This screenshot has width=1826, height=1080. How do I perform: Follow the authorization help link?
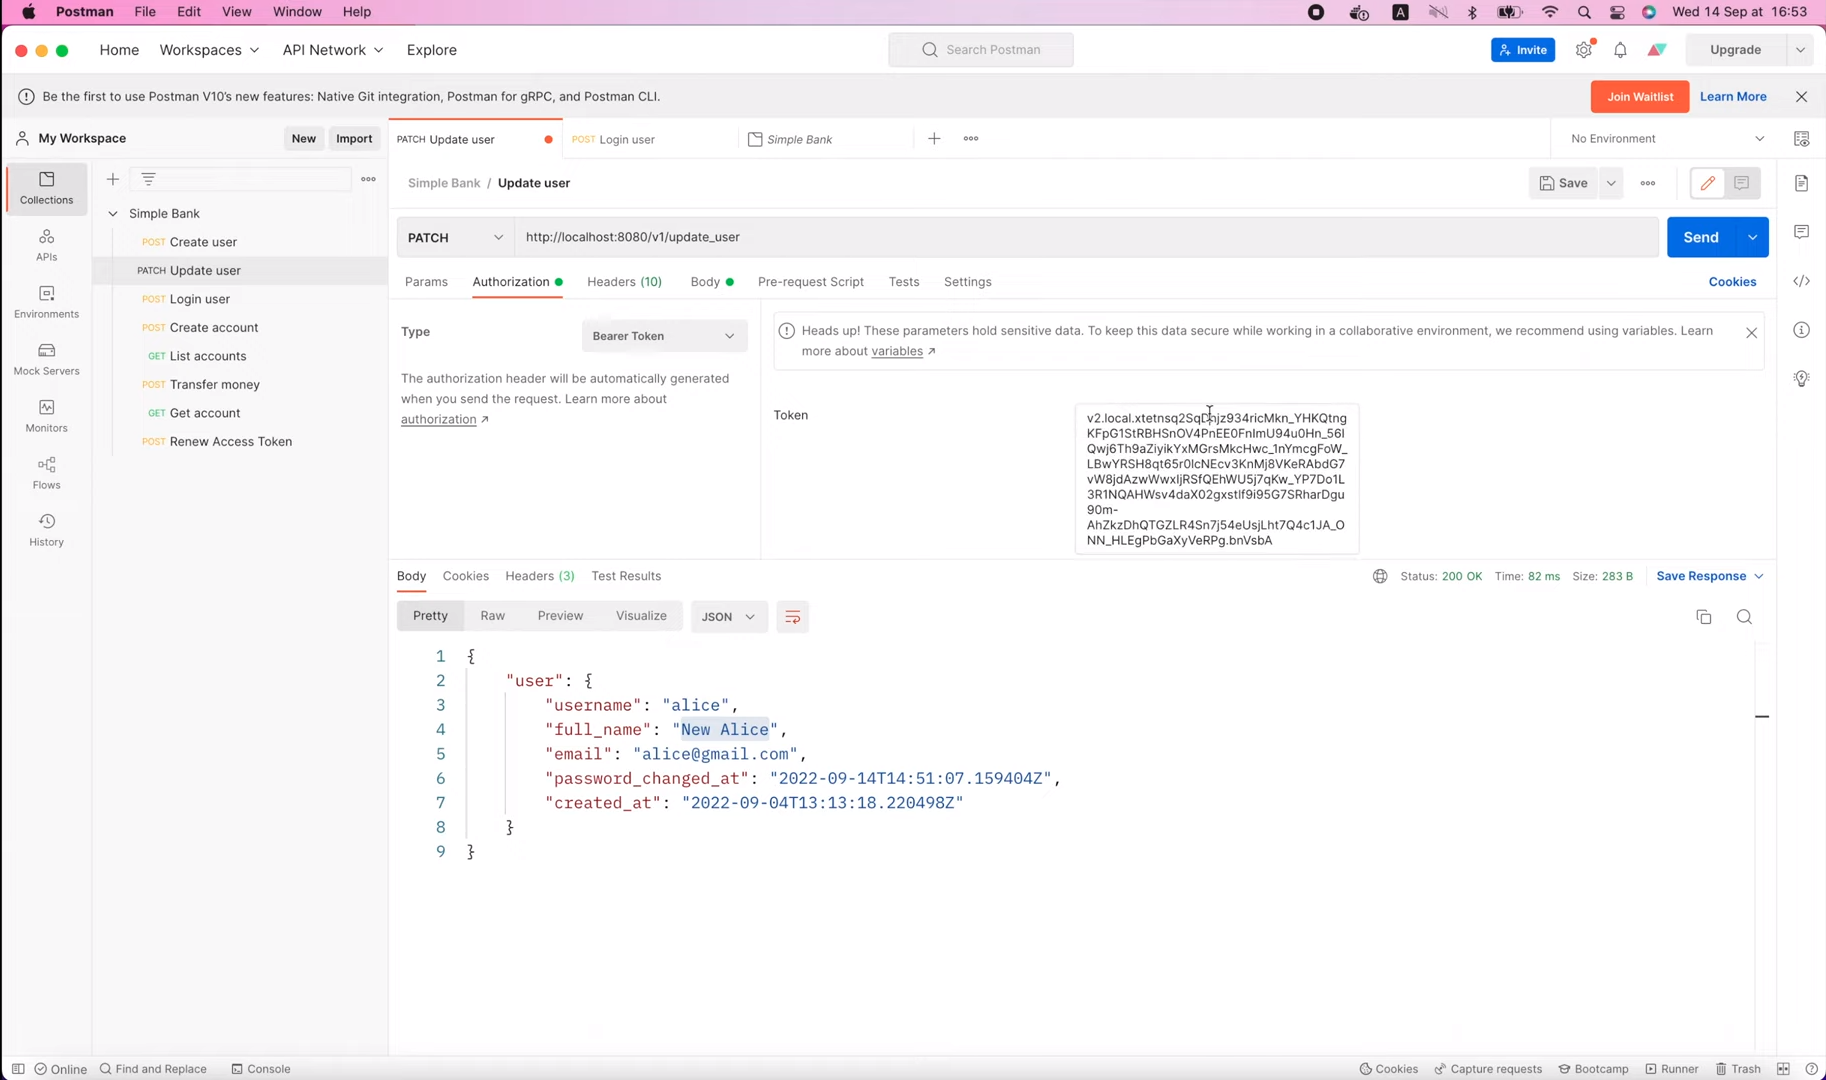coord(438,419)
